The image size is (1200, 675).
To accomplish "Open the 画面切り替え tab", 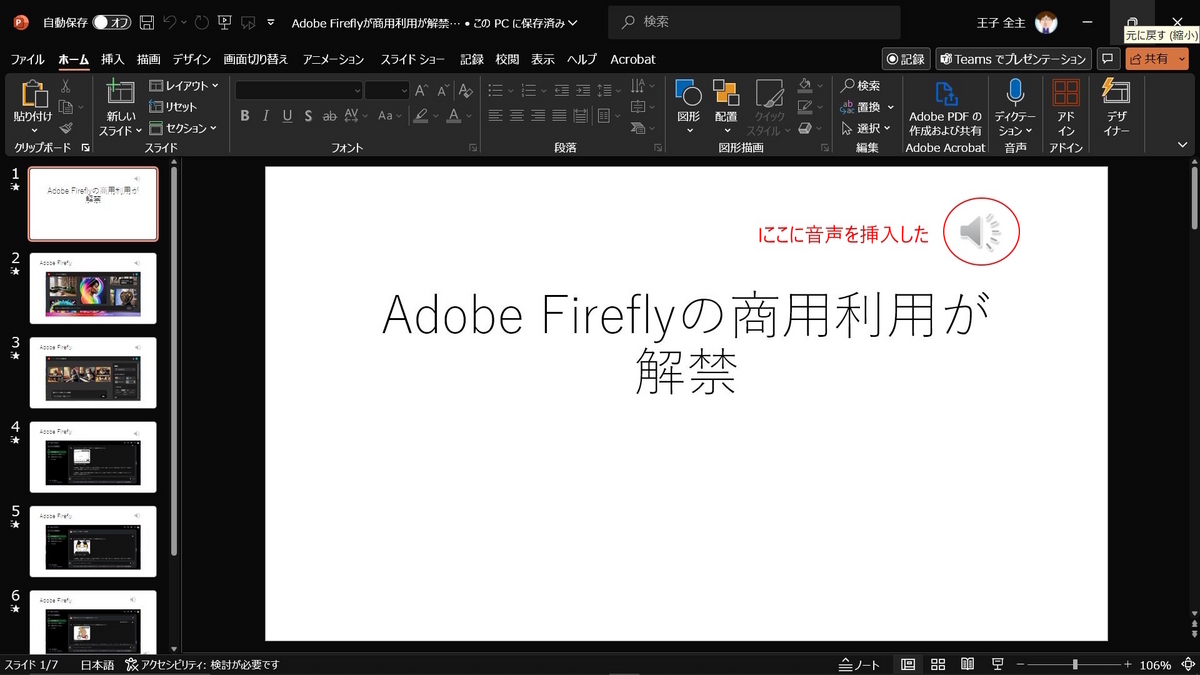I will (256, 59).
